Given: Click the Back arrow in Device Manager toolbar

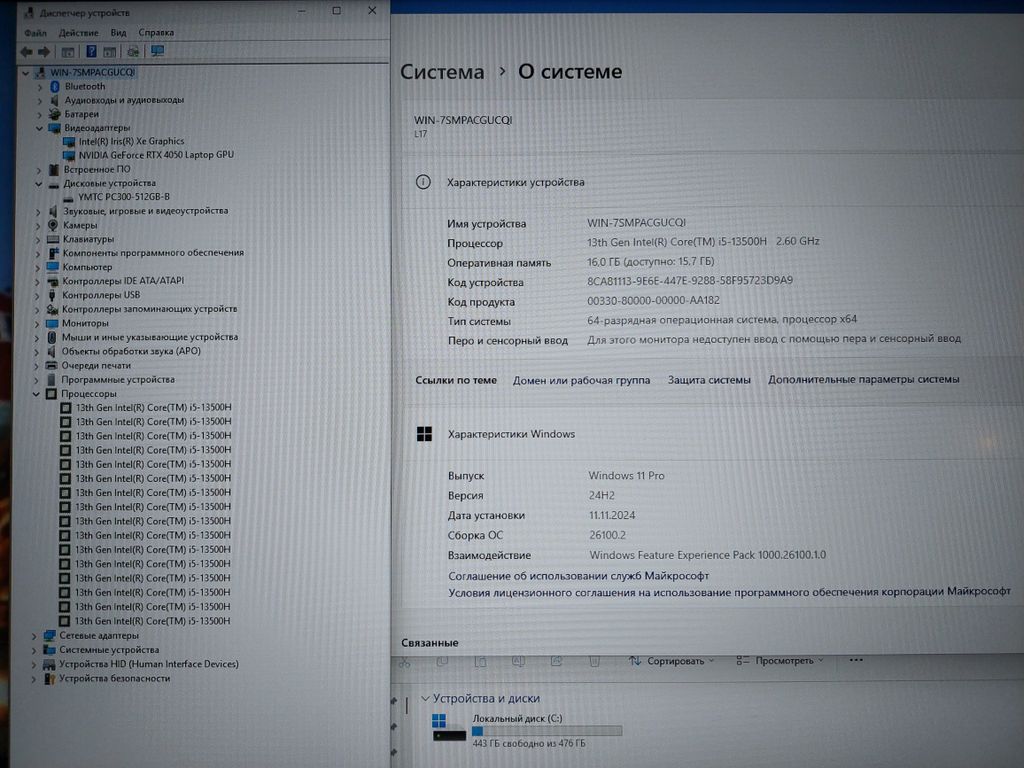Looking at the screenshot, I should point(26,51).
